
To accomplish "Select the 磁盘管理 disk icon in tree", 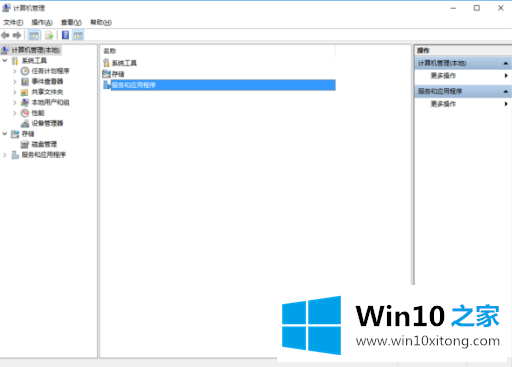I will click(25, 144).
